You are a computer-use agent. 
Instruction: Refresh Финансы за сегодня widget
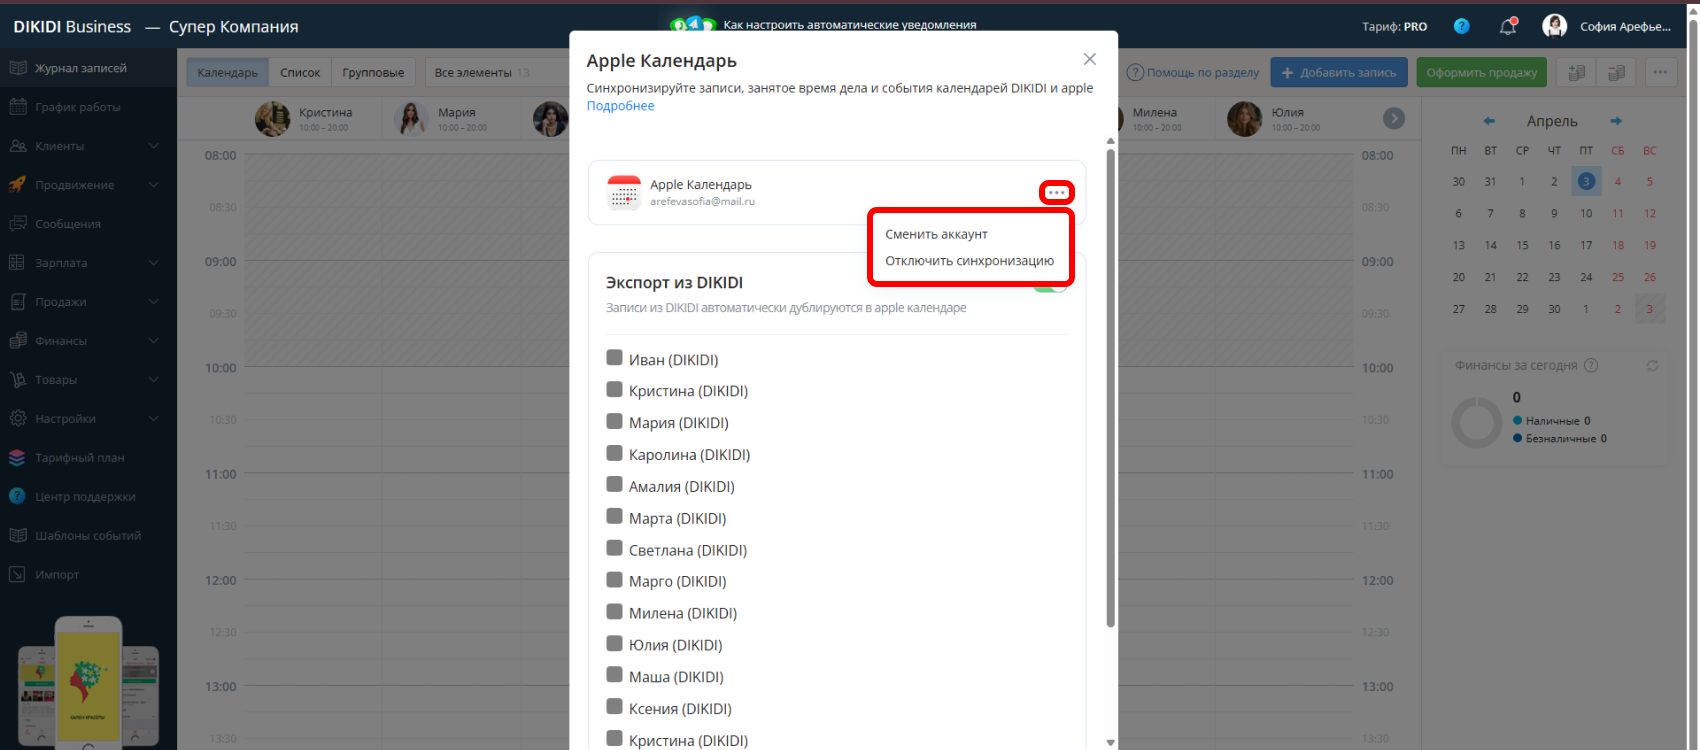[x=1653, y=366]
